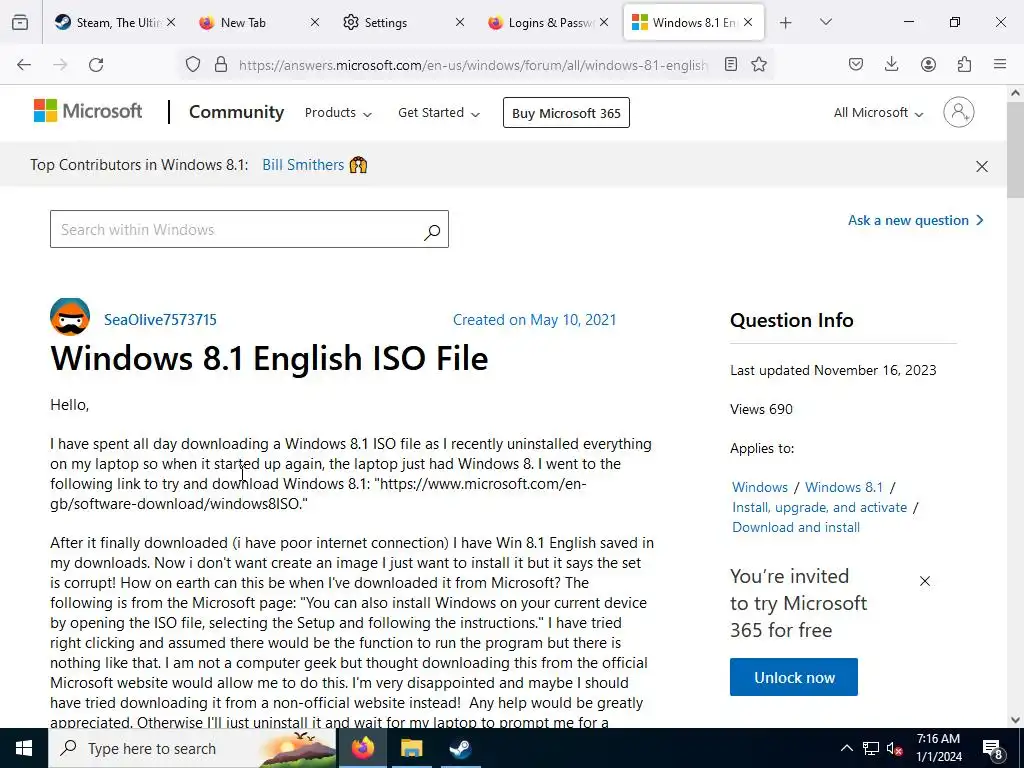Click the address bar URL

(x=473, y=65)
